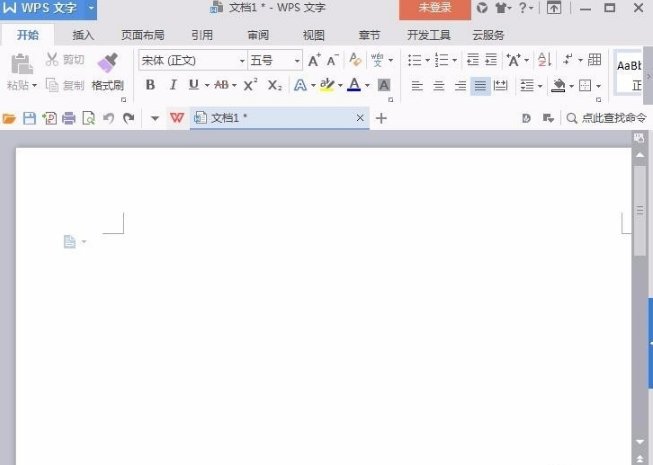The height and width of the screenshot is (465, 653).
Task: Apply superscript X² formatting
Action: click(250, 85)
